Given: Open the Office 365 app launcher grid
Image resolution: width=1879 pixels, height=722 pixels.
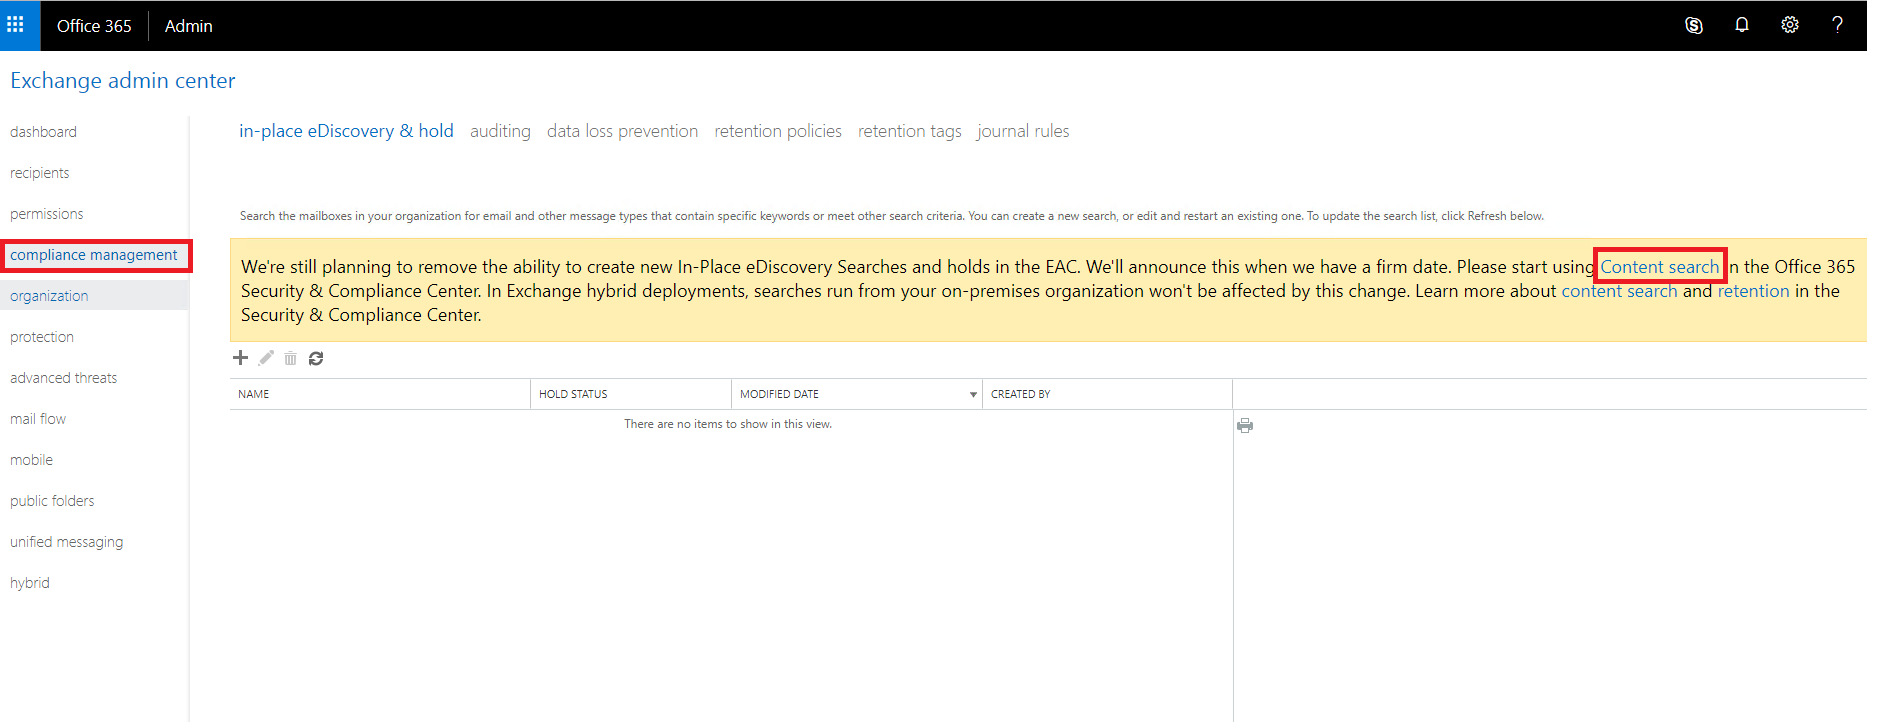Looking at the screenshot, I should [16, 25].
